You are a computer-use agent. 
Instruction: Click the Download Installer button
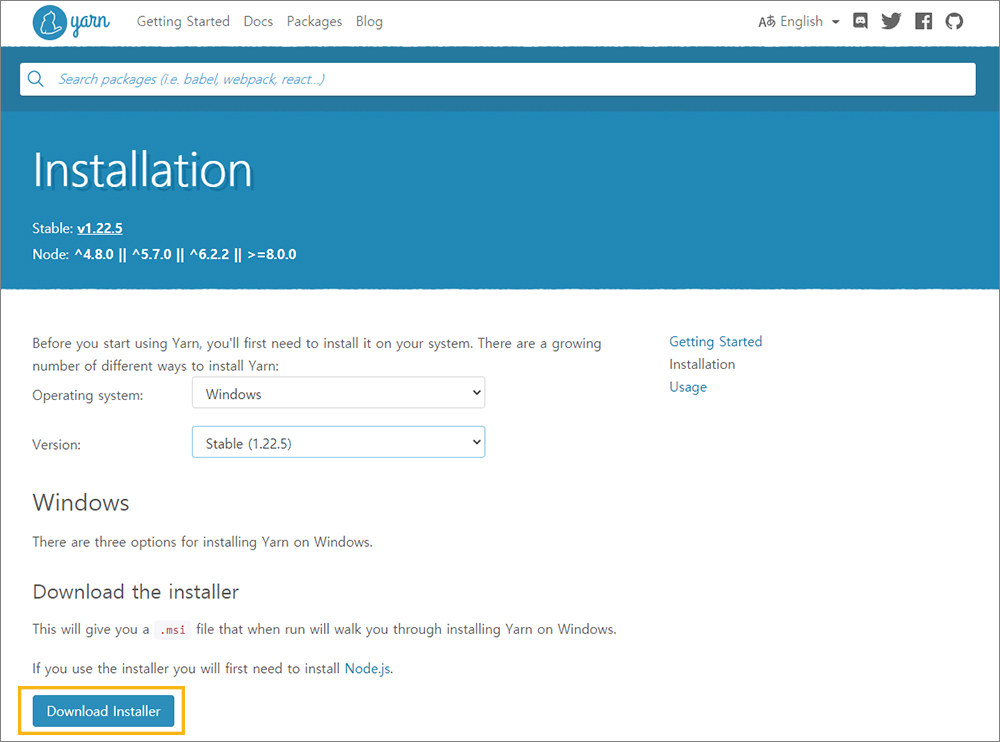[x=103, y=711]
